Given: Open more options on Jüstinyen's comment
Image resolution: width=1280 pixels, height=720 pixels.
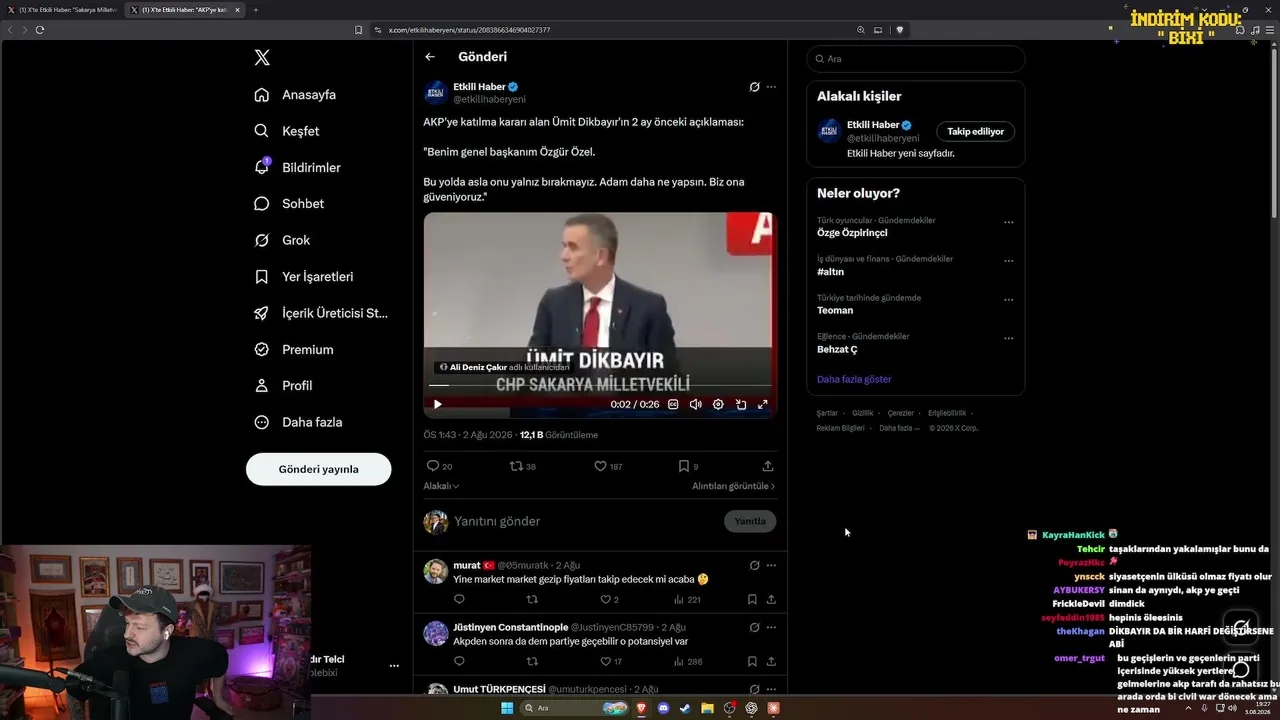Looking at the screenshot, I should coord(771,627).
